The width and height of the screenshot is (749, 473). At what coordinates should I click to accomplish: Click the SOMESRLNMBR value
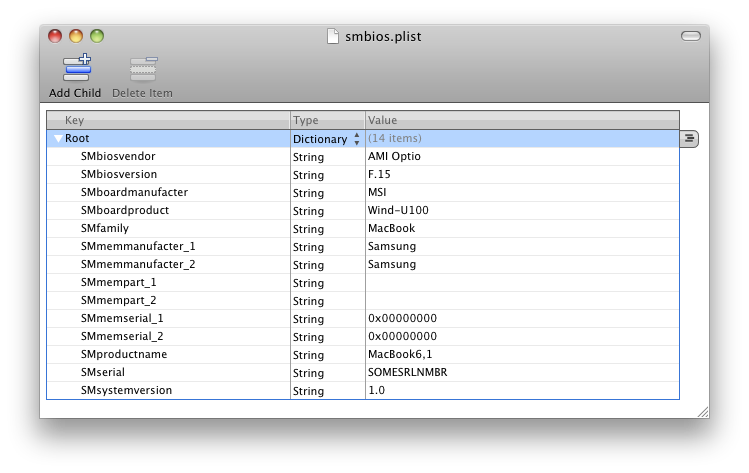pyautogui.click(x=407, y=372)
